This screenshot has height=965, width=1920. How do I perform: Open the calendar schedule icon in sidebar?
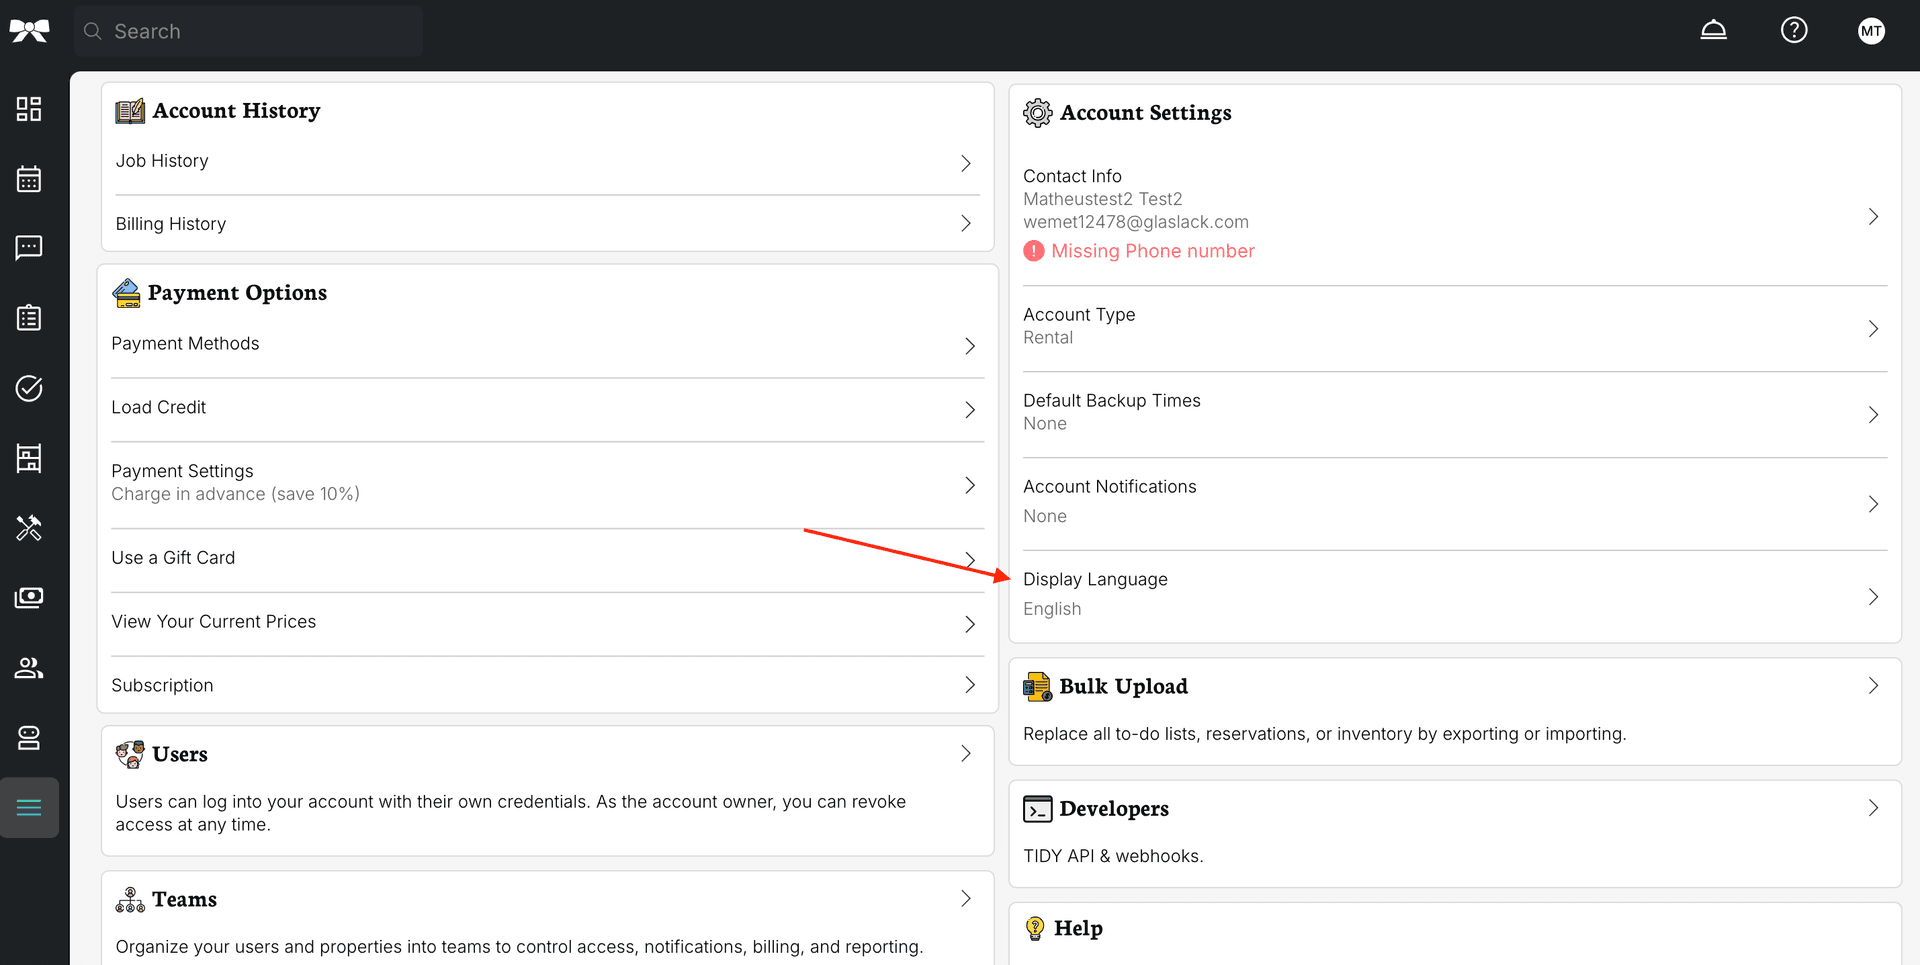coord(29,178)
